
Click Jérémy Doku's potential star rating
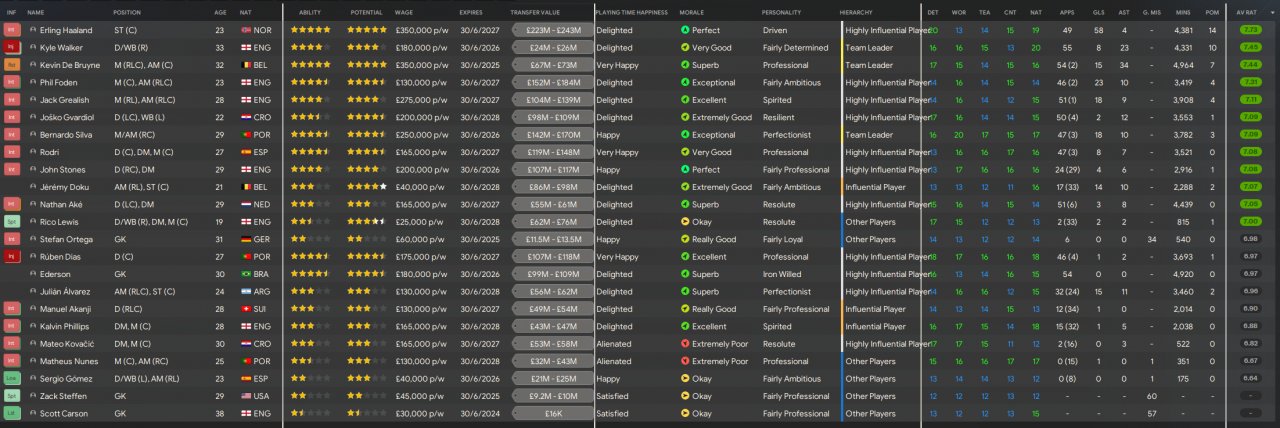tap(366, 187)
